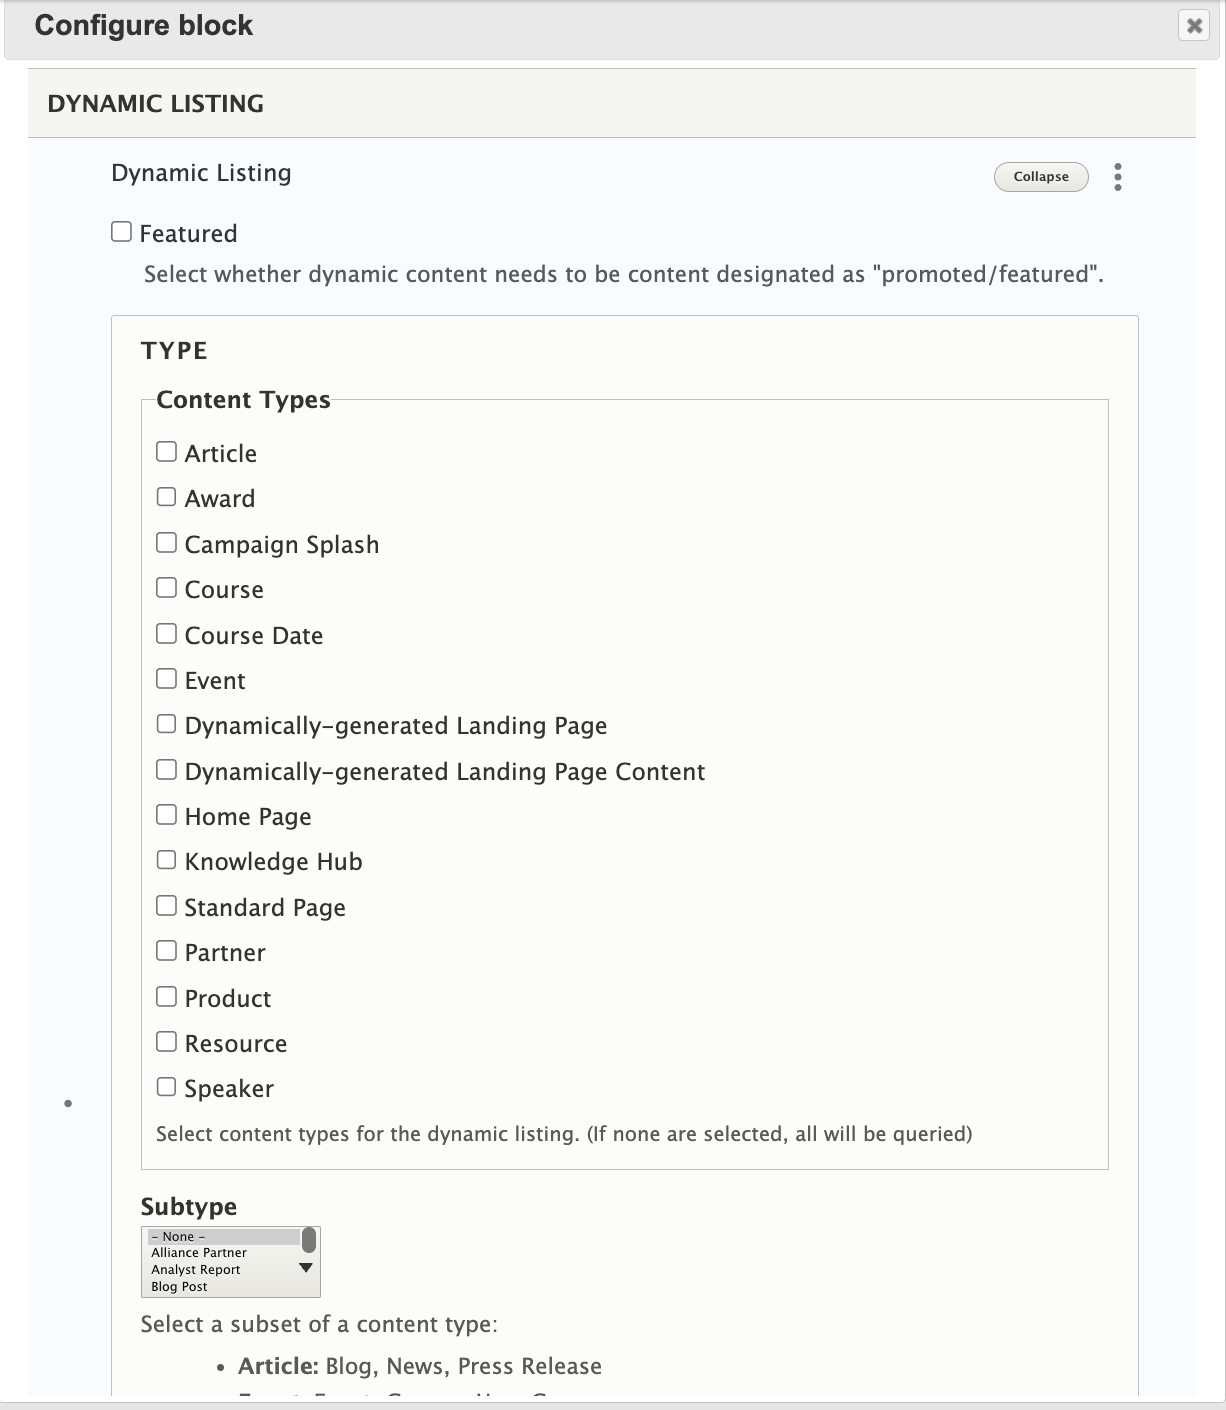Enable the Course content type
This screenshot has width=1226, height=1410.
click(166, 586)
